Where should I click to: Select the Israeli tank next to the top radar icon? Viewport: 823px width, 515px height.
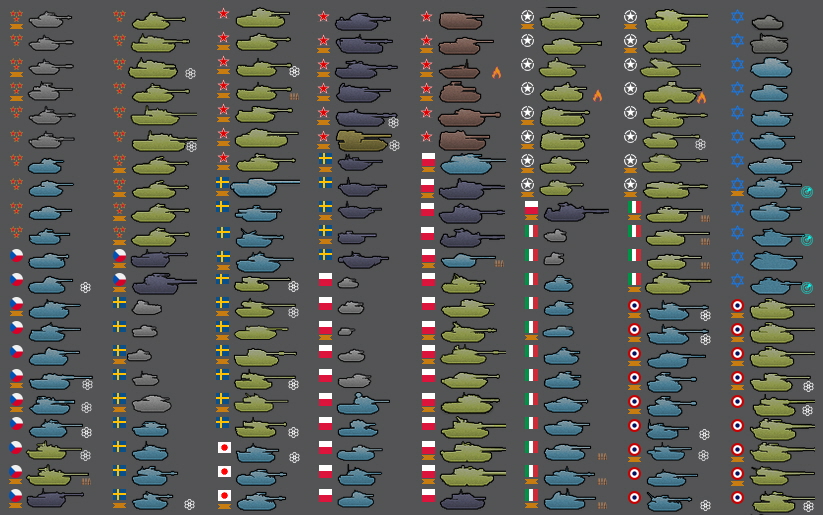tap(774, 187)
